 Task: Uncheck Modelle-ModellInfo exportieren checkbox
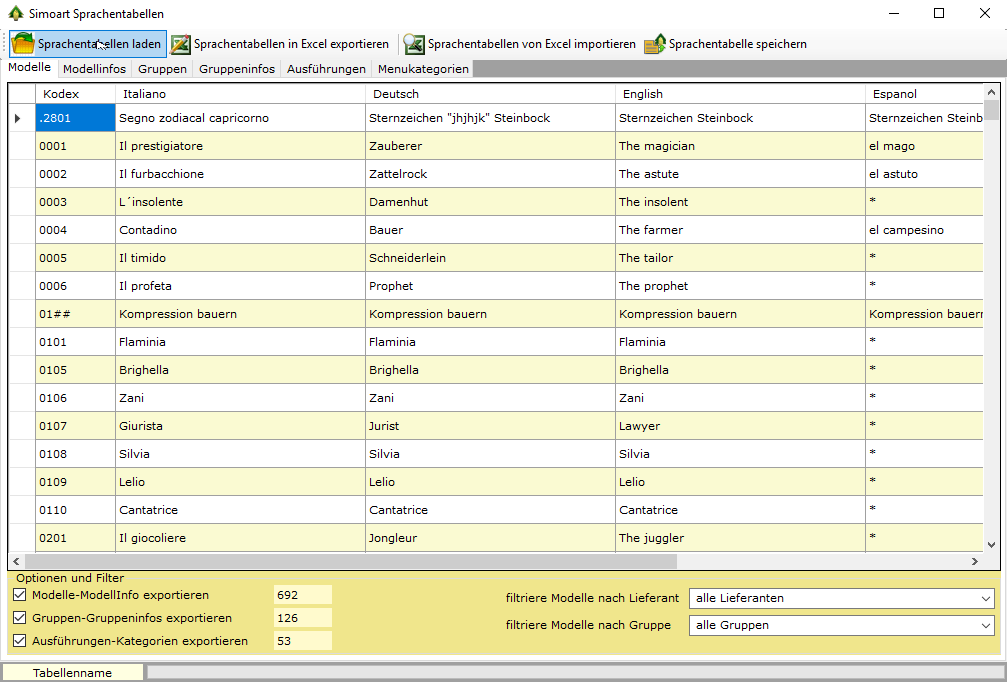coord(20,594)
